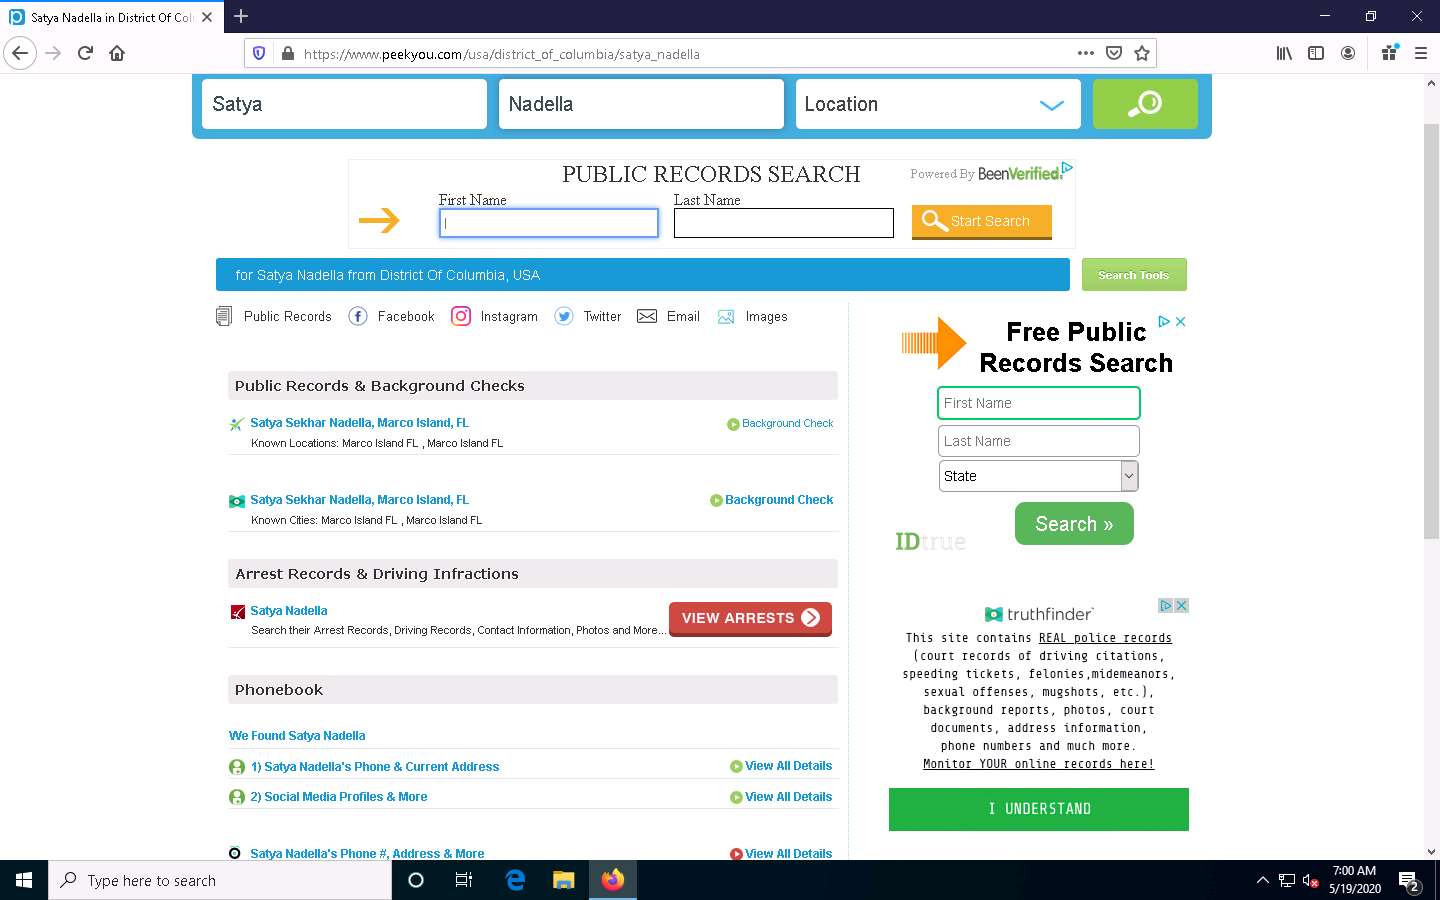This screenshot has height=900, width=1440.
Task: Select the Instagram filter label
Action: click(509, 316)
